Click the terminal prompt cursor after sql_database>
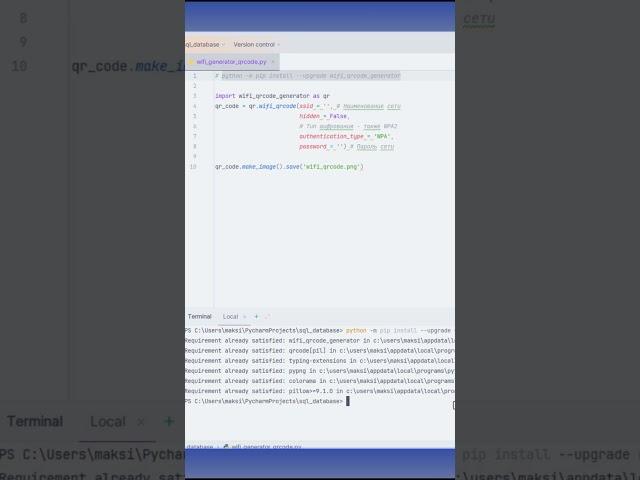Screen dimensions: 640x480 coord(347,401)
